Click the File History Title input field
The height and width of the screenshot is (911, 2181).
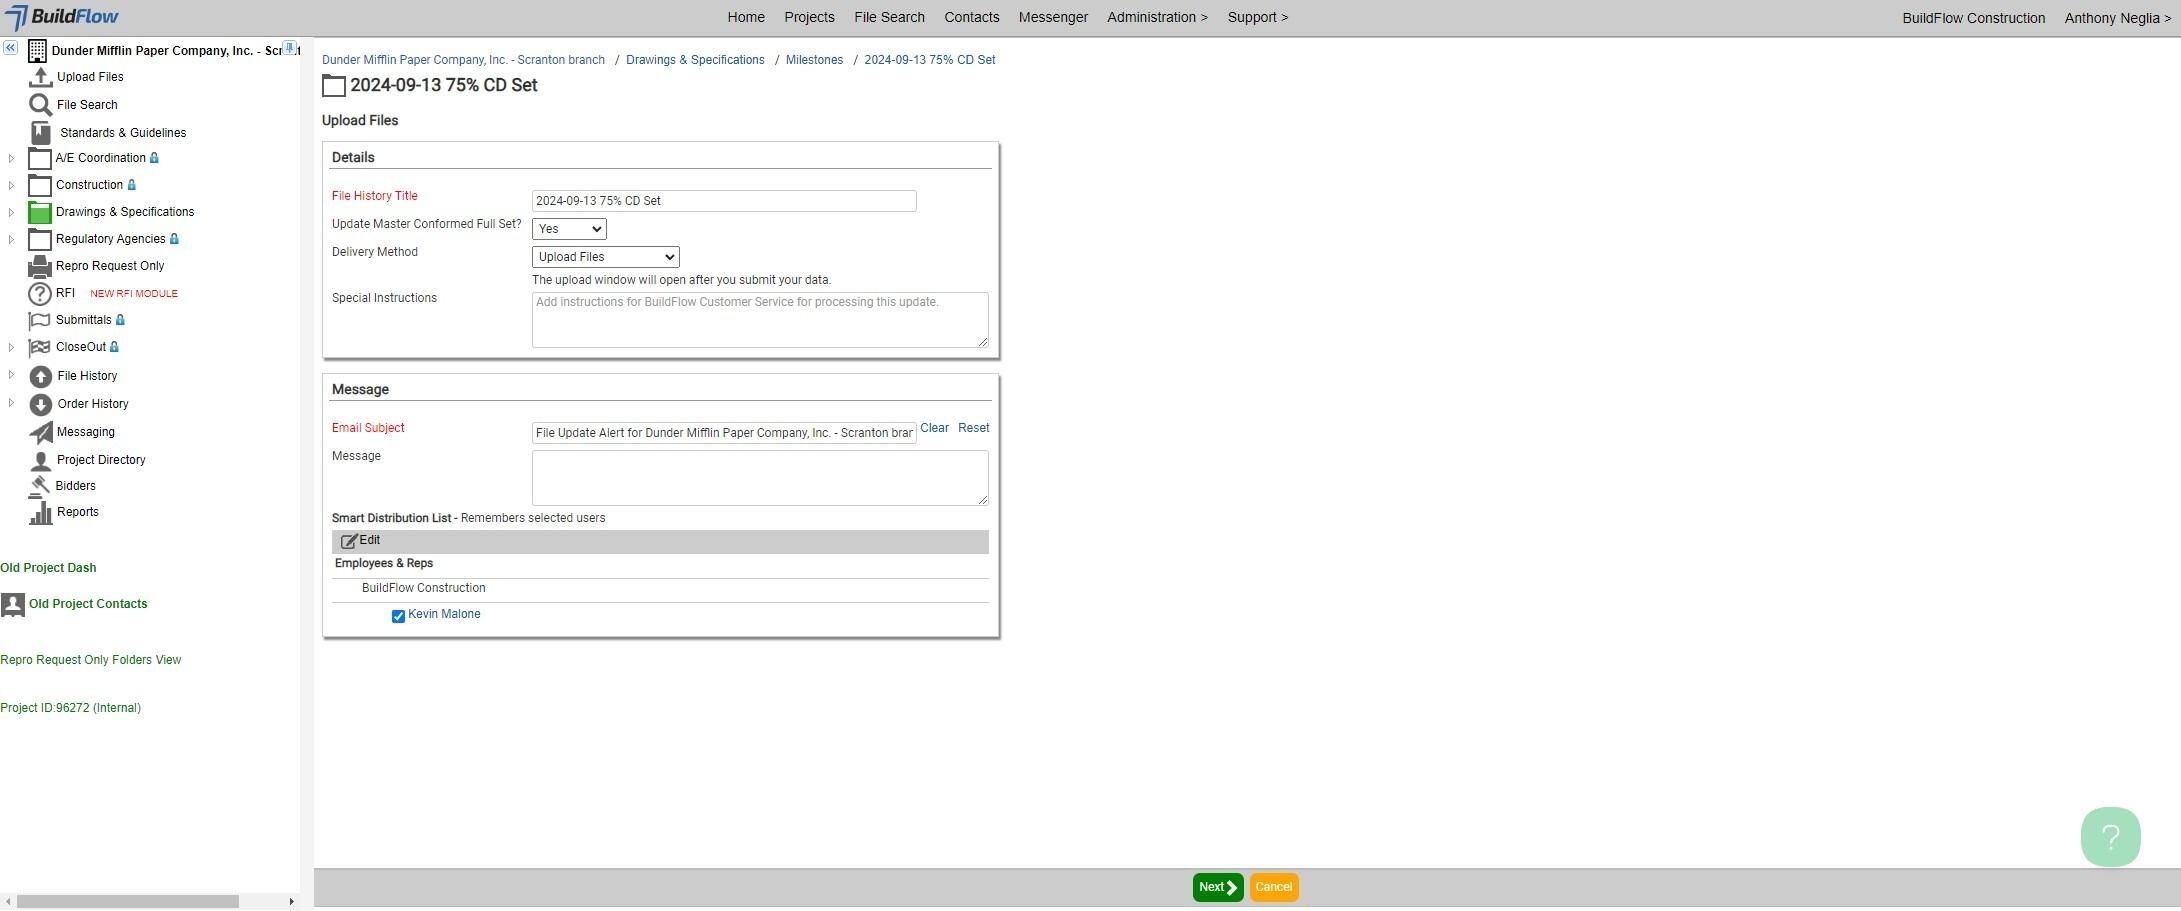point(724,201)
